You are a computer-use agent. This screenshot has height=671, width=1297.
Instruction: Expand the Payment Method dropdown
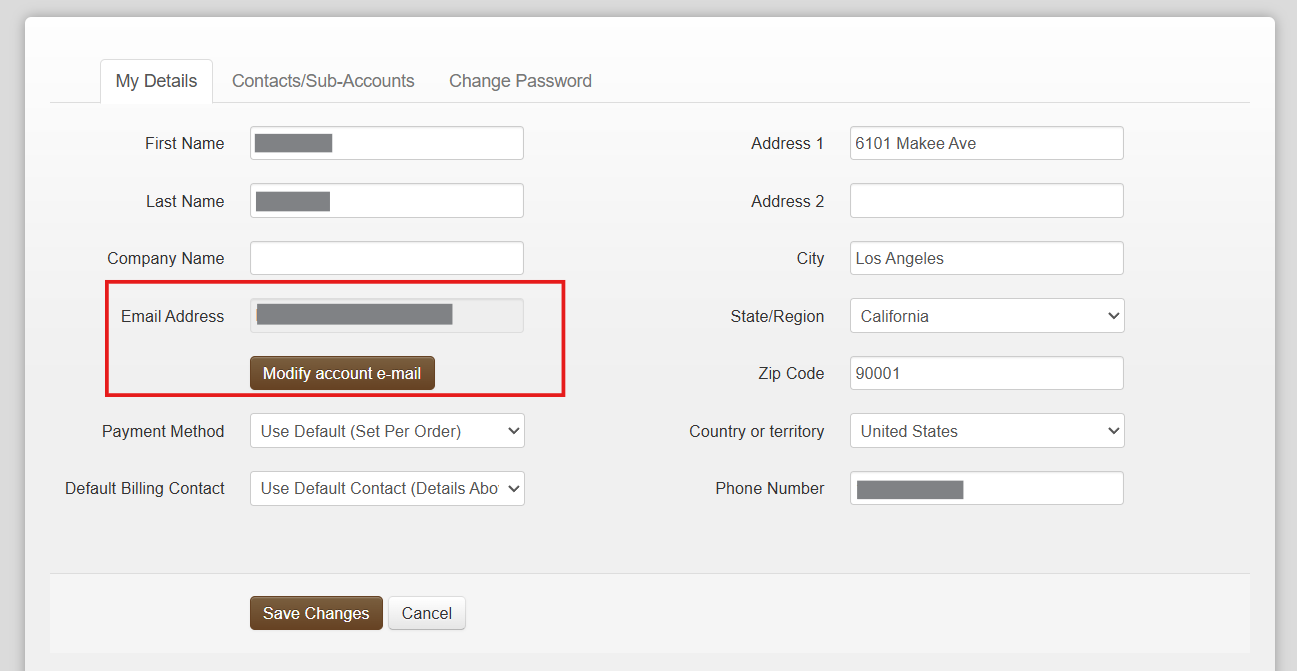[x=387, y=431]
